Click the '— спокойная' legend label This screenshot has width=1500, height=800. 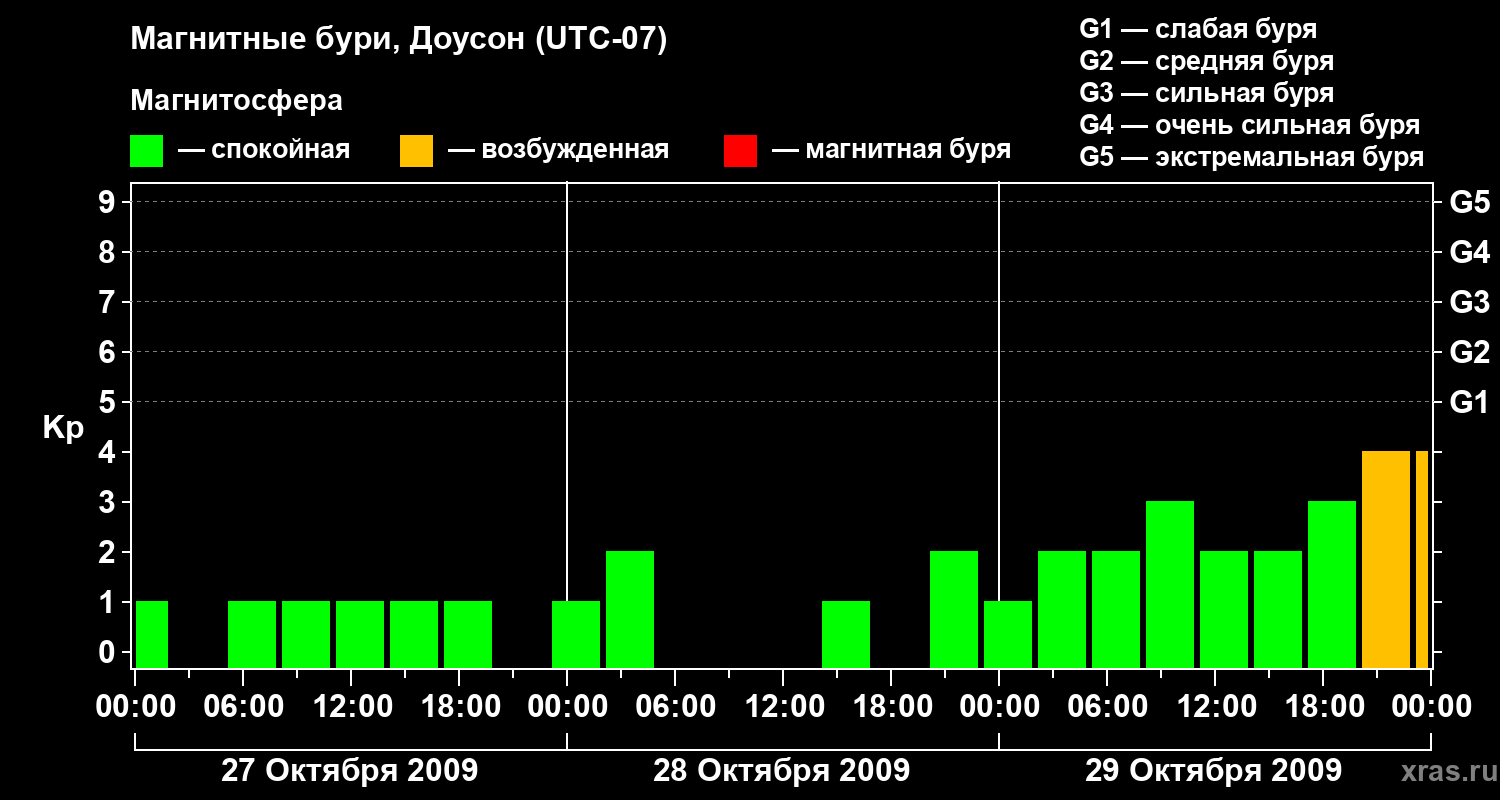tap(264, 151)
